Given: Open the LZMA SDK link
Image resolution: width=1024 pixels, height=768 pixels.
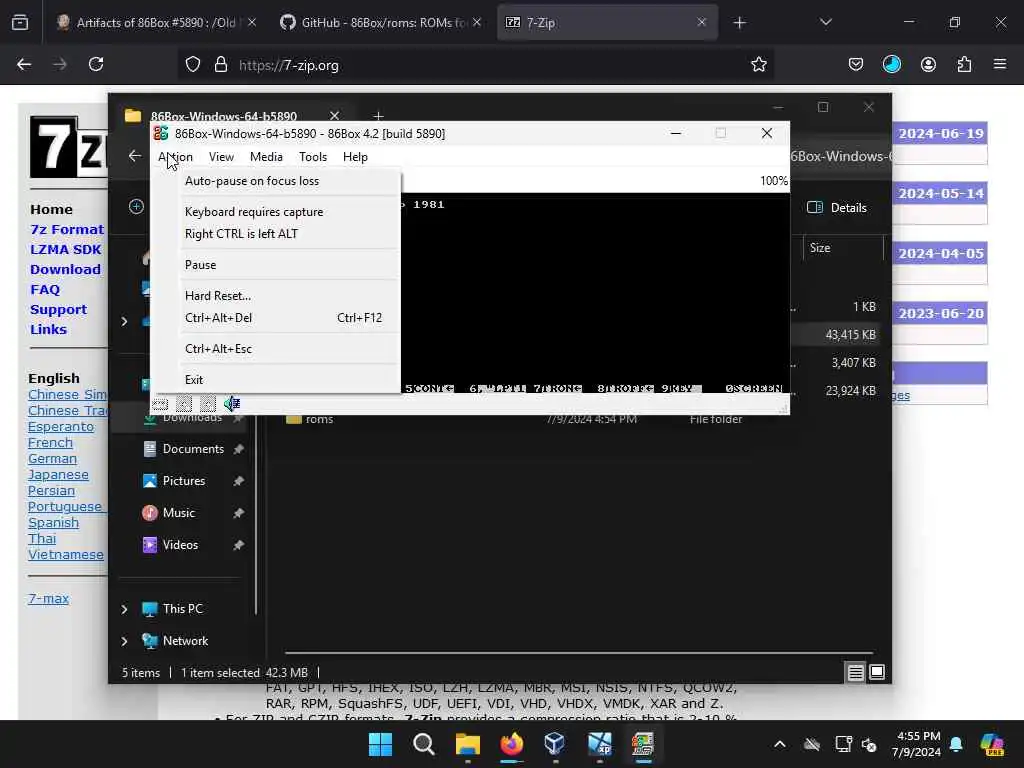Looking at the screenshot, I should pyautogui.click(x=65, y=250).
